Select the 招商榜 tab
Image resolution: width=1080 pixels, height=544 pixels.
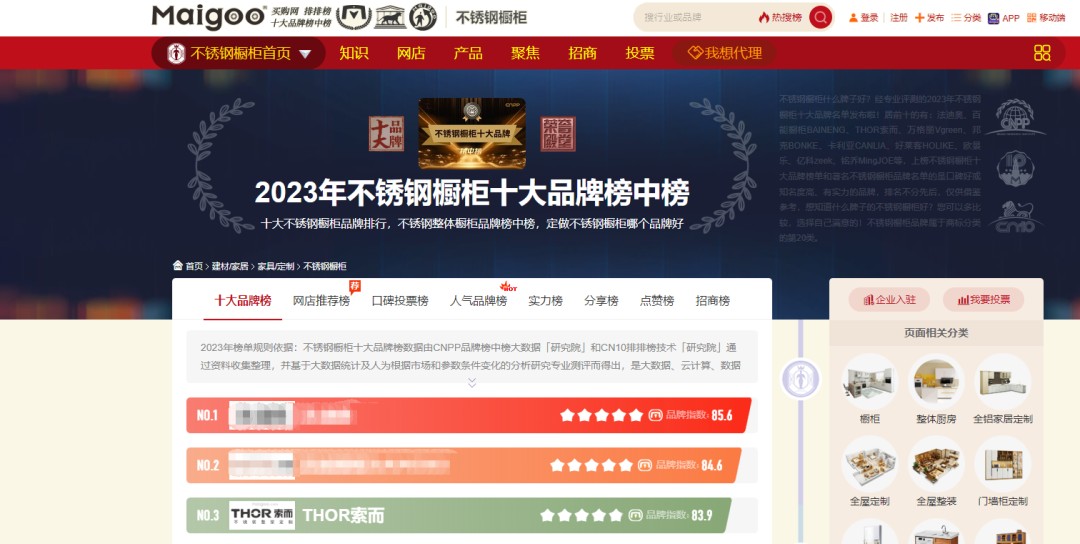pos(713,301)
